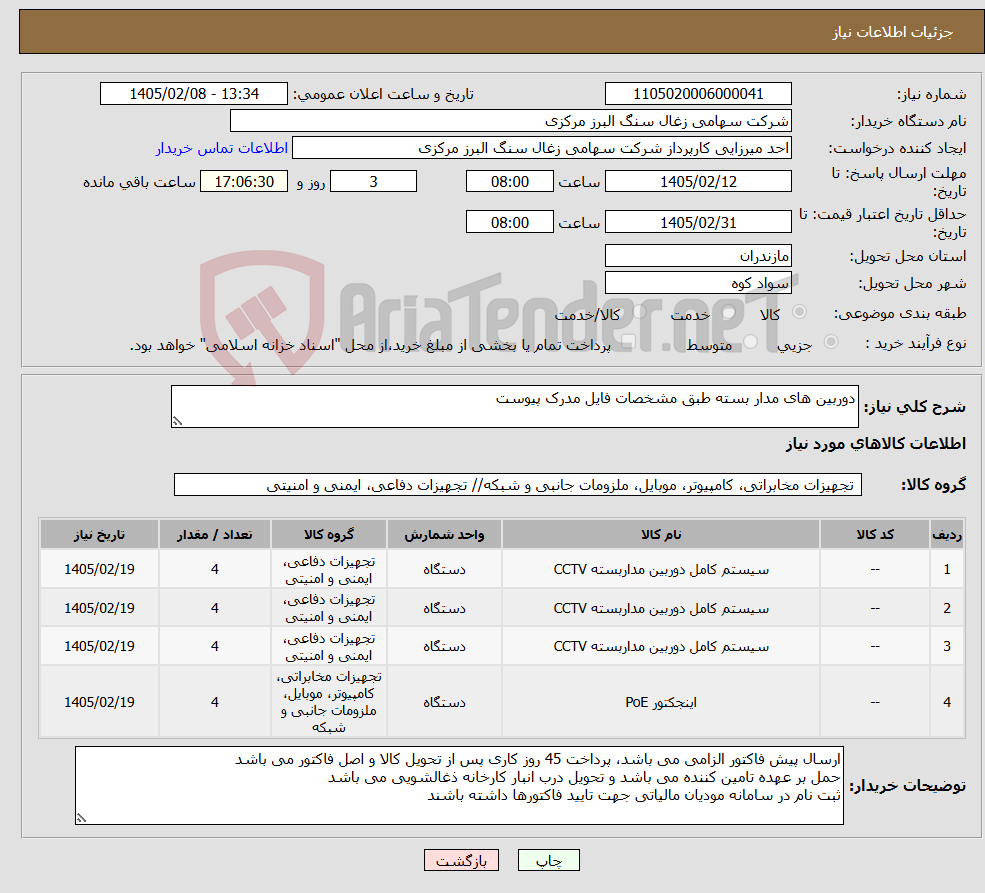This screenshot has width=985, height=893.
Task: Click the remaining days field showing 3
Action: [373, 181]
